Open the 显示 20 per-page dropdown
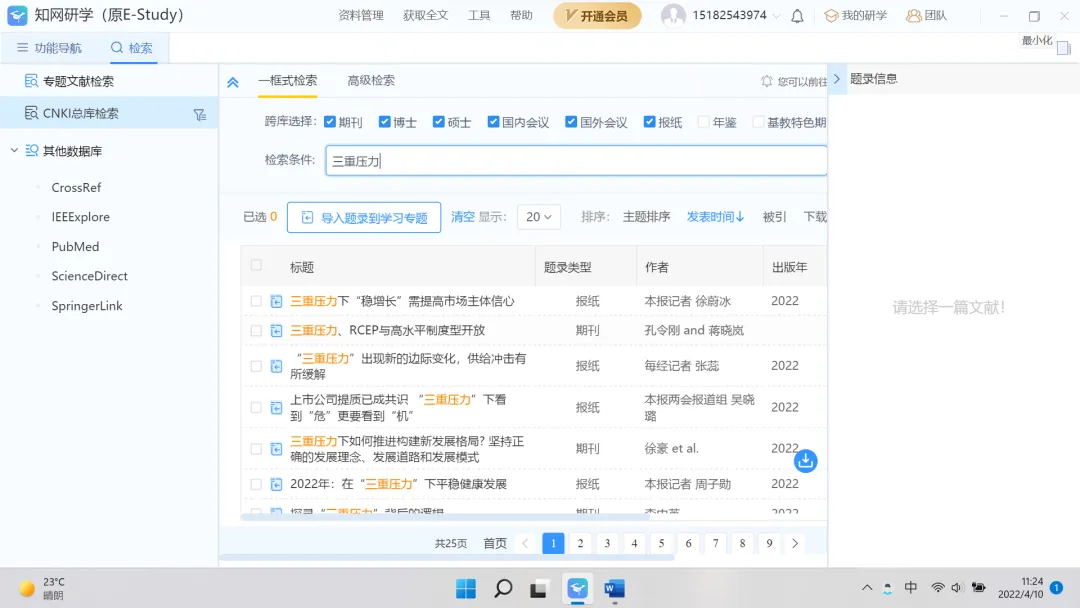 539,217
